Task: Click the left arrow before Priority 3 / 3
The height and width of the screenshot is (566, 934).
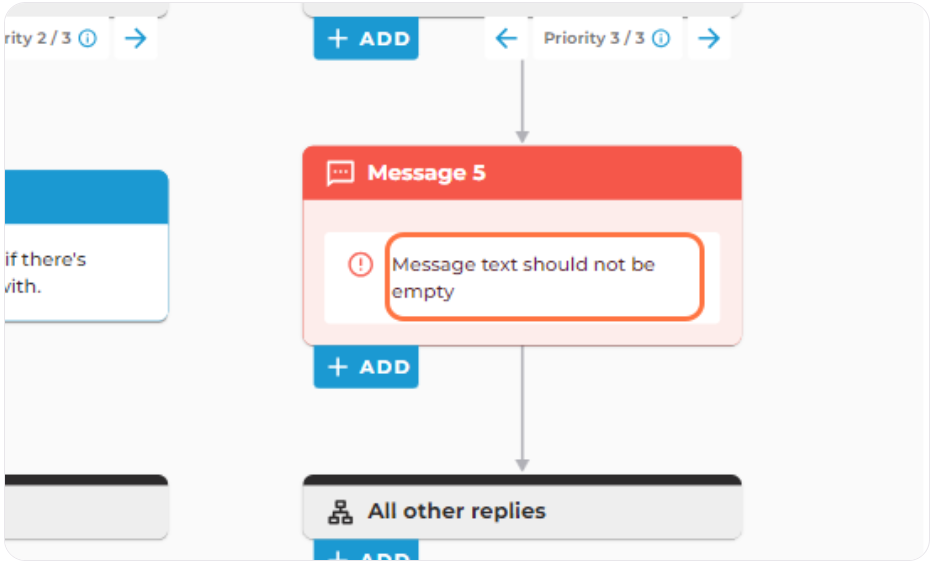Action: tap(506, 39)
